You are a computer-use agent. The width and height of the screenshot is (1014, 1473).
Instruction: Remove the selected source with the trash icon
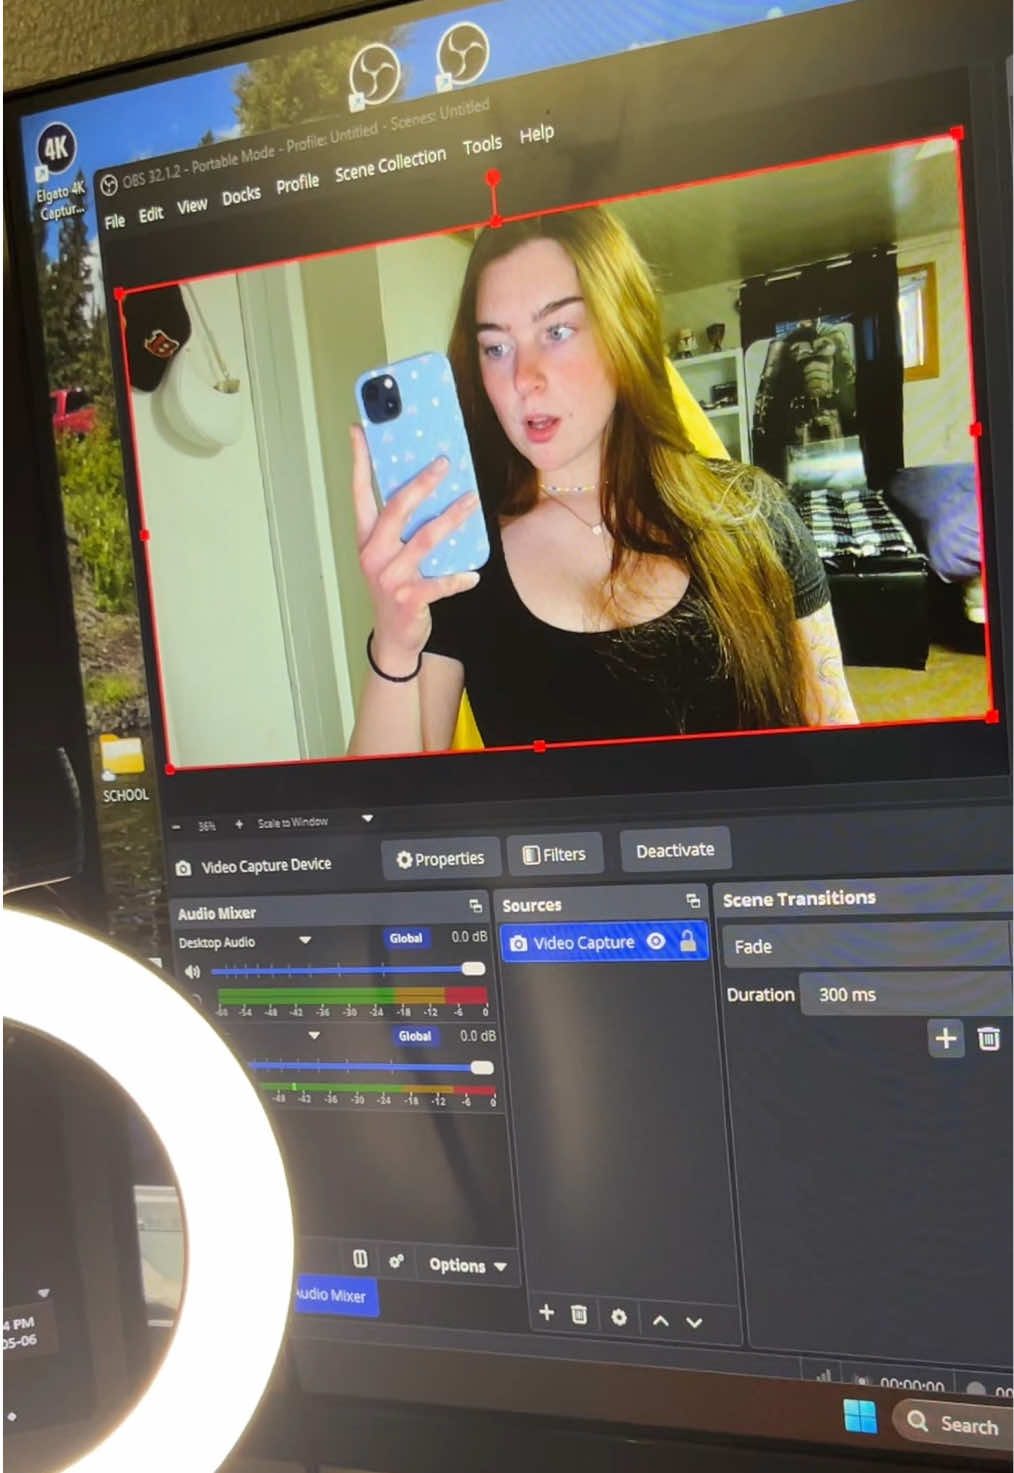[579, 1314]
